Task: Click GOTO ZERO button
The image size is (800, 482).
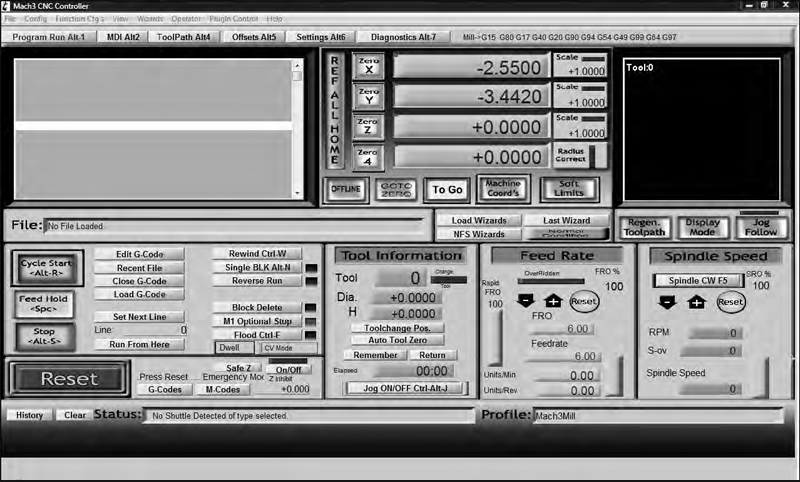Action: (396, 190)
